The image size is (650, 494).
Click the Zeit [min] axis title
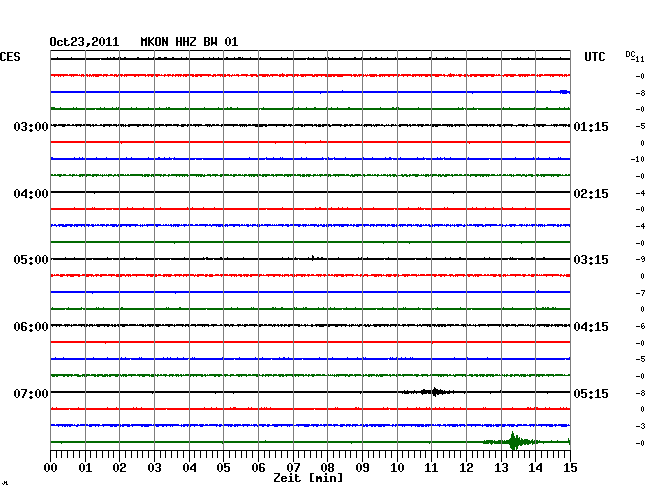coord(308,478)
